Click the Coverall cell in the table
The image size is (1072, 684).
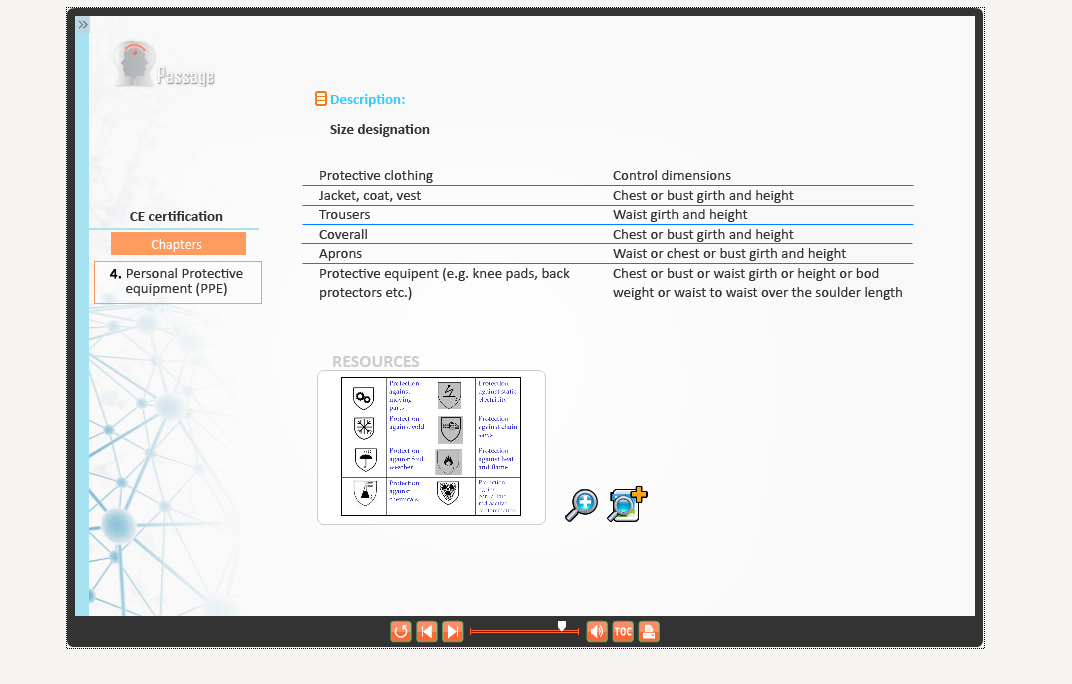343,234
